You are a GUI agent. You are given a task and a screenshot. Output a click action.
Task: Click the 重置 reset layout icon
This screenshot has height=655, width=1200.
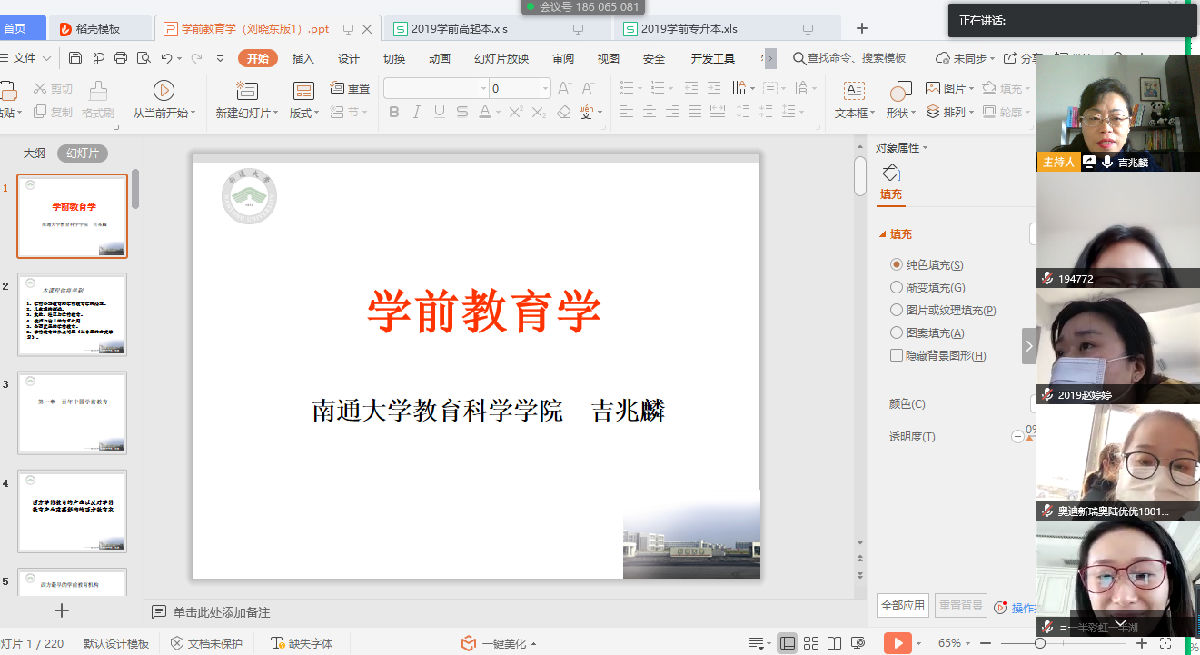[x=351, y=89]
